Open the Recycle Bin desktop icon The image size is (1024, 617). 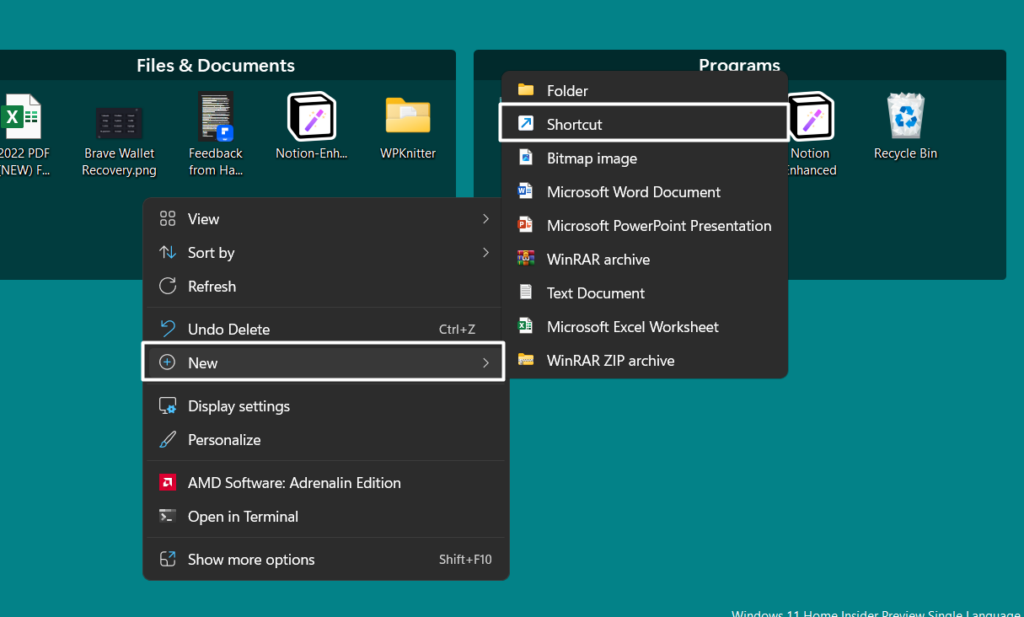pos(906,118)
